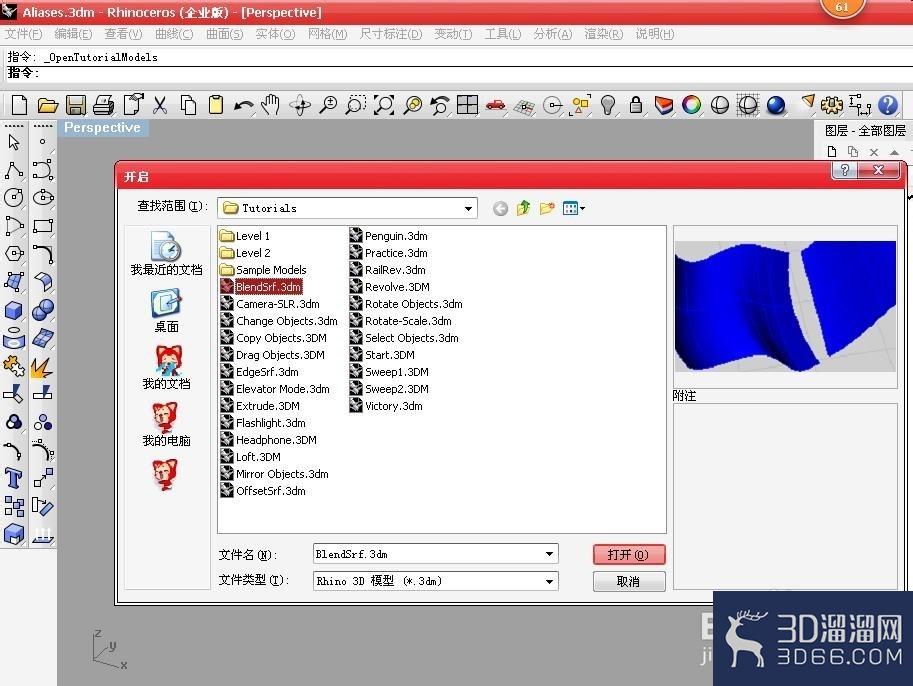Click the go up one folder icon
Image resolution: width=913 pixels, height=686 pixels.
523,208
